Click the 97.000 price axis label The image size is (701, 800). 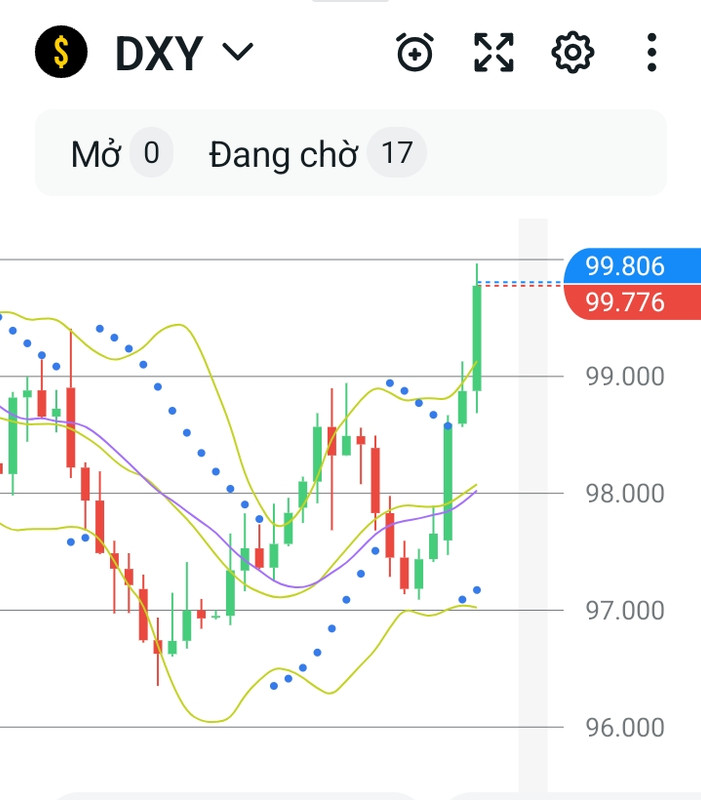[x=624, y=610]
